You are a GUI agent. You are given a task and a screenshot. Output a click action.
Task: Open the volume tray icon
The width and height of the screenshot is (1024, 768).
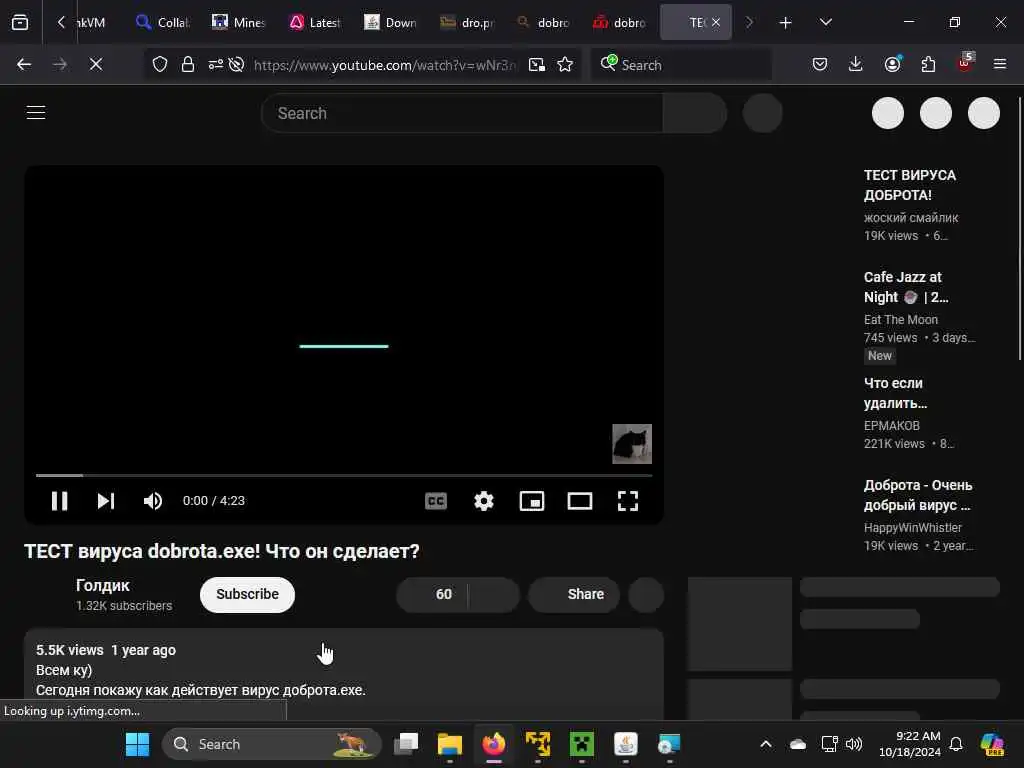pyautogui.click(x=854, y=744)
